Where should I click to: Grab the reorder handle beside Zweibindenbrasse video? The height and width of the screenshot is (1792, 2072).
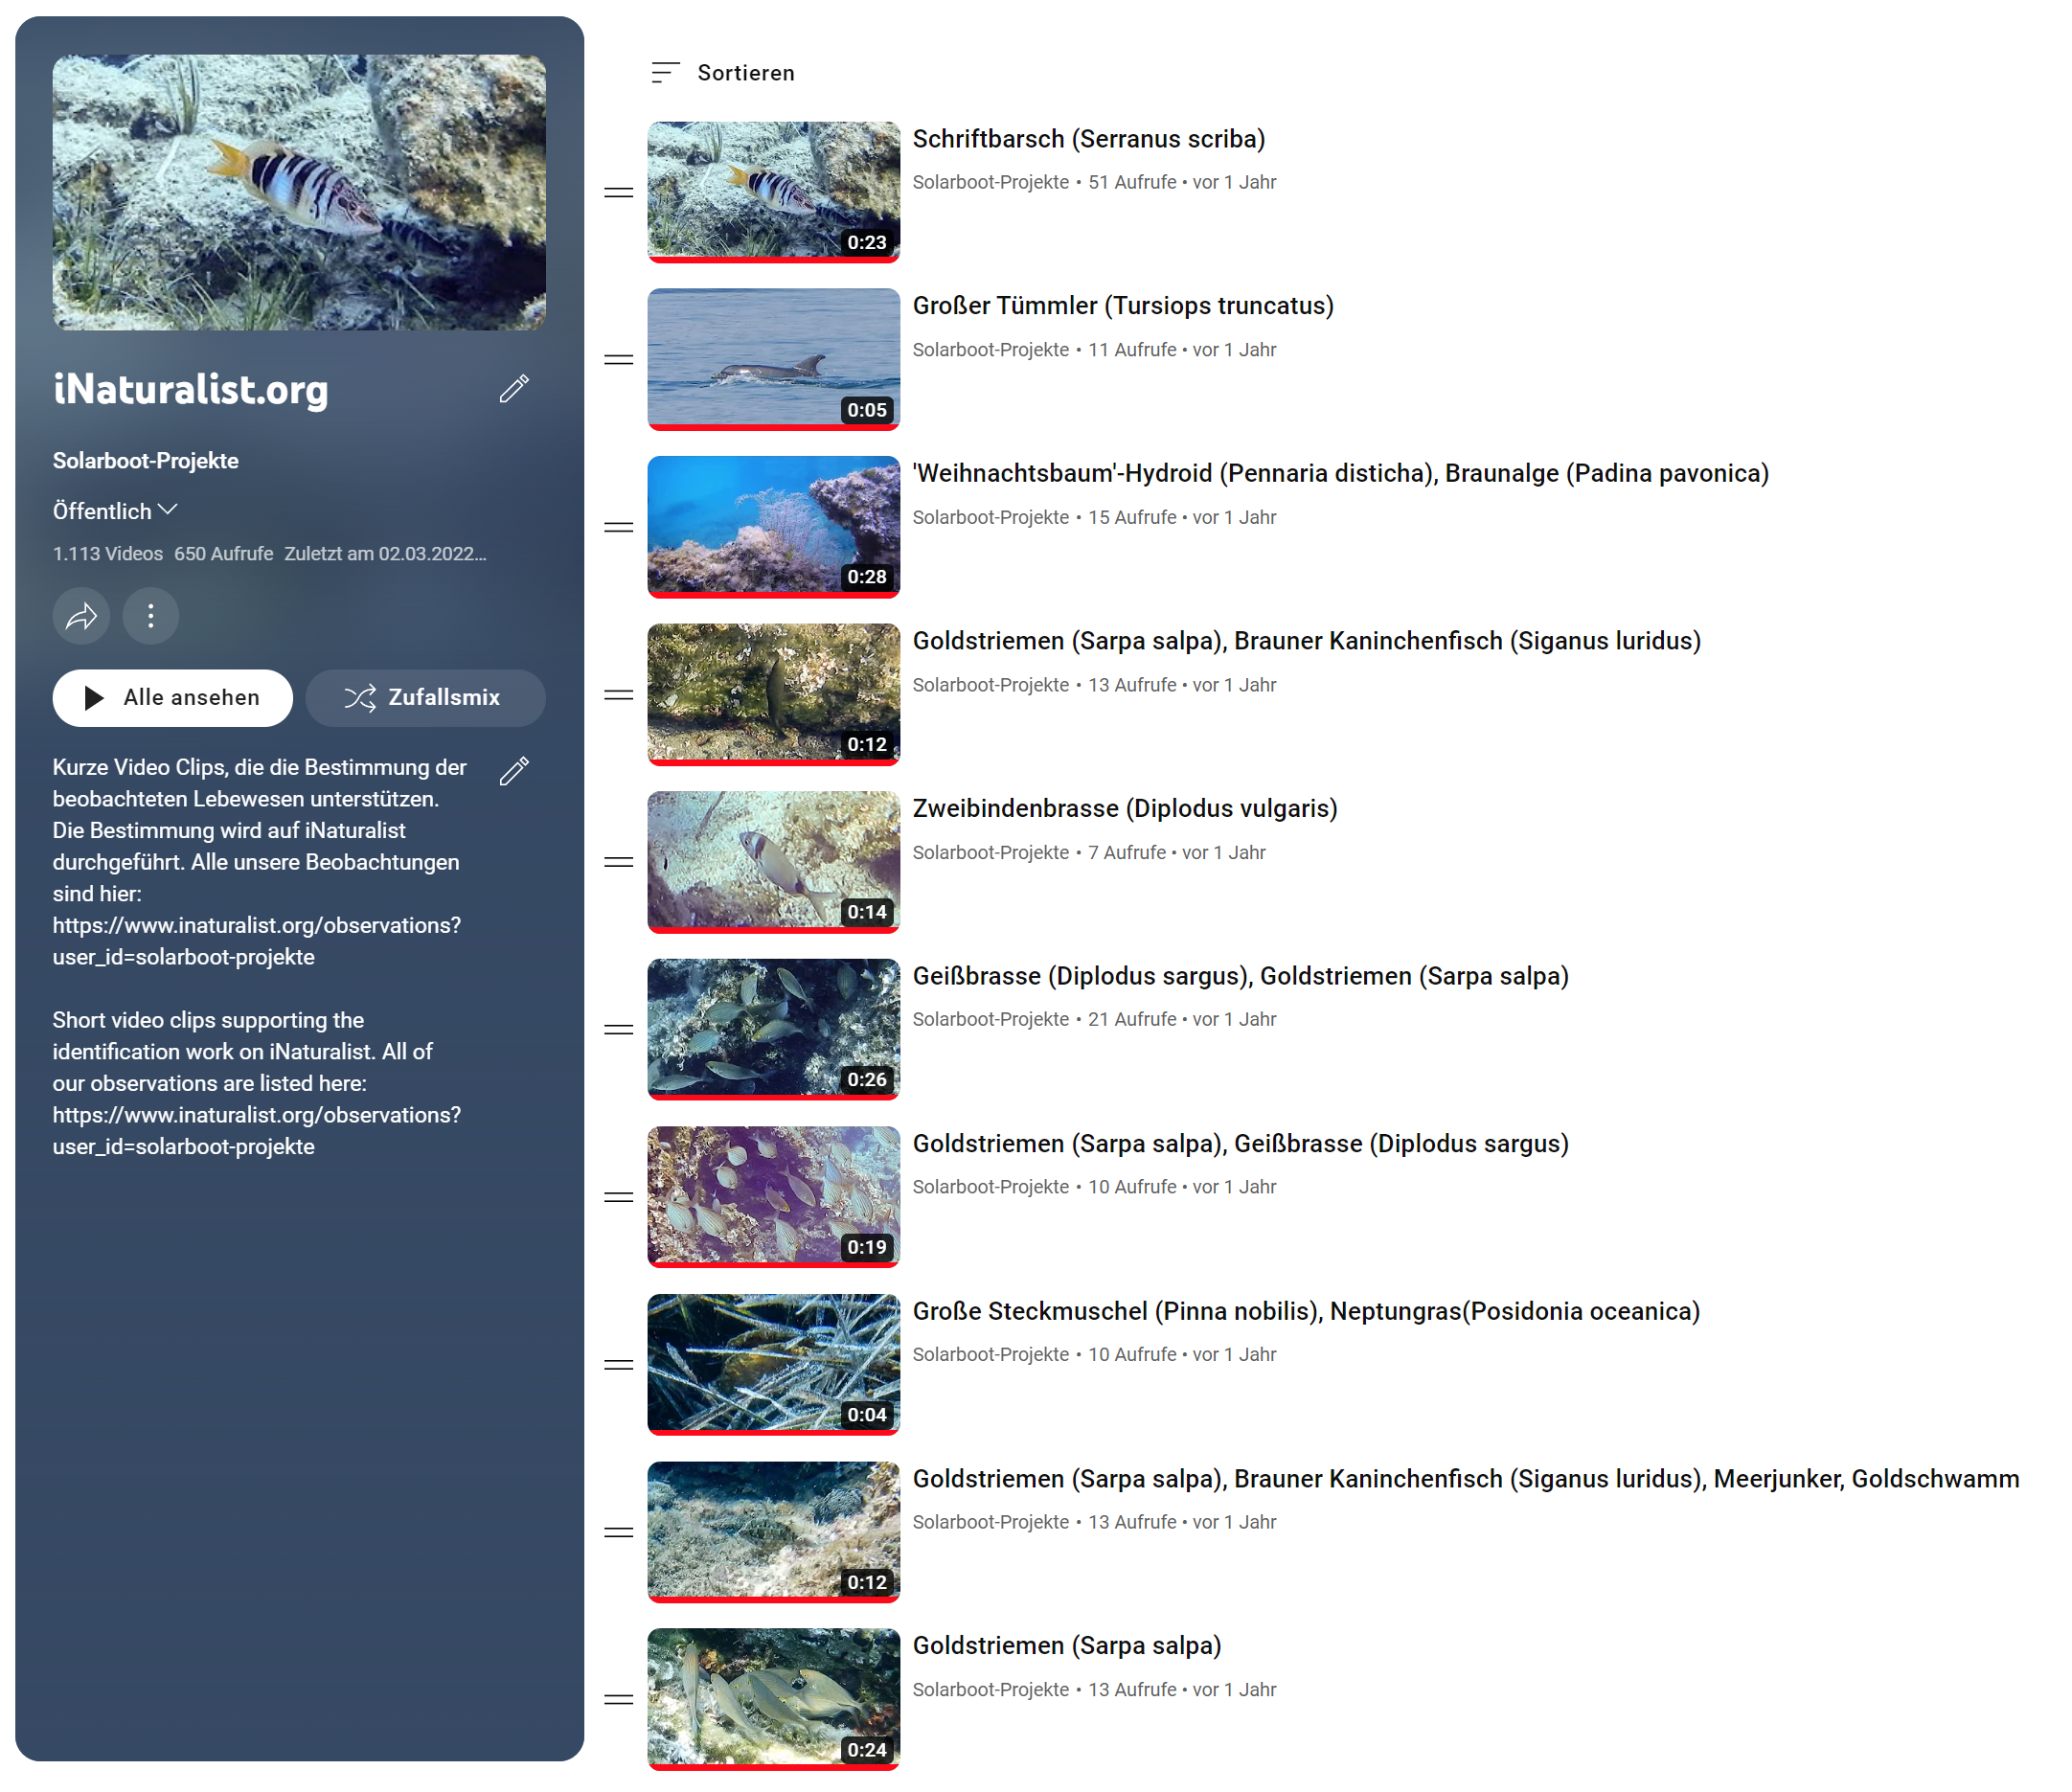[619, 862]
